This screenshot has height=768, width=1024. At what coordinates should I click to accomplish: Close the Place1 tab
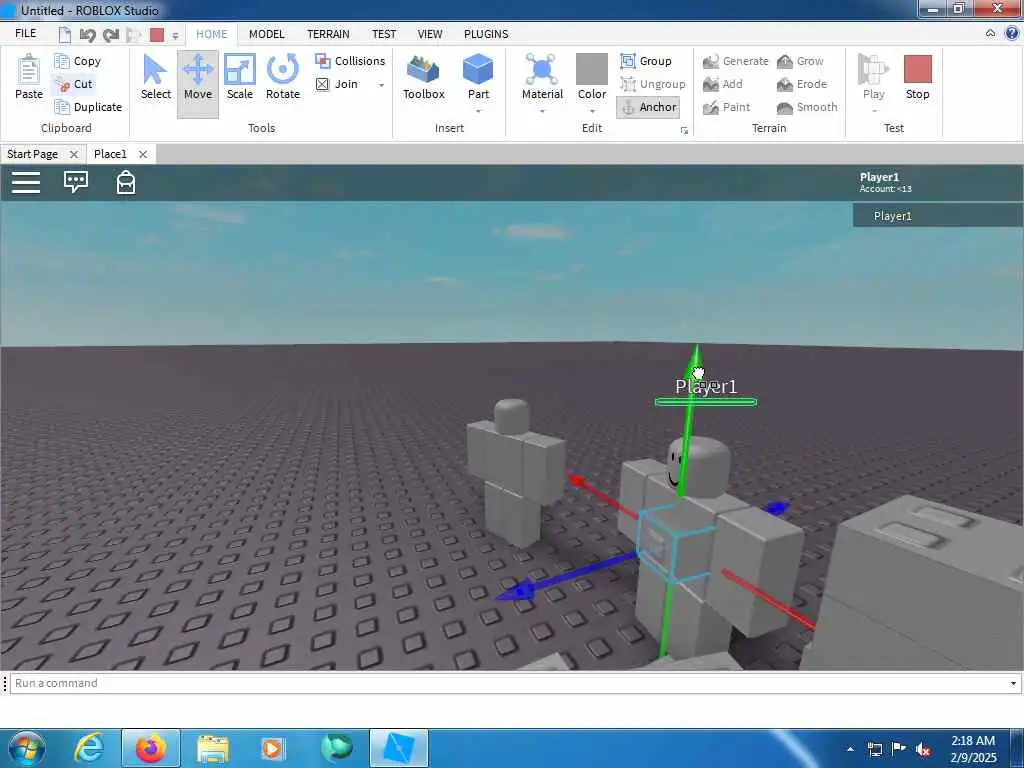pos(143,154)
